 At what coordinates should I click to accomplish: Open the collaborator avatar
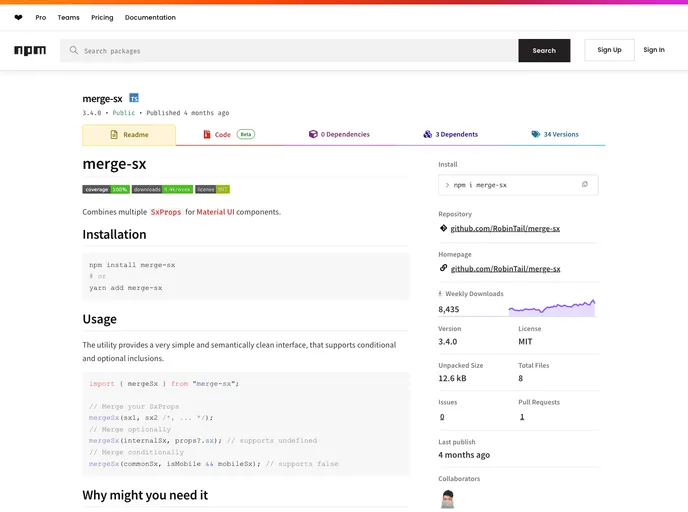point(448,499)
